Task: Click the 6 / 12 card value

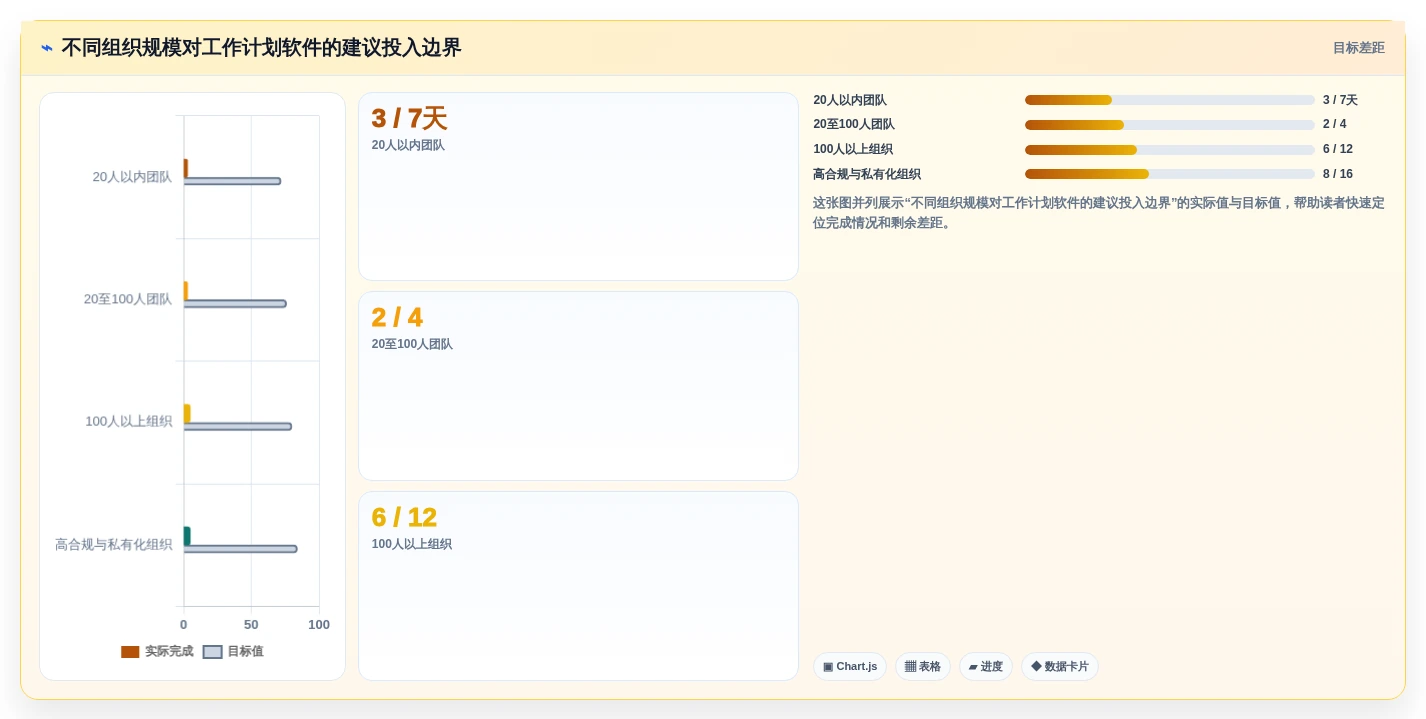Action: coord(404,518)
